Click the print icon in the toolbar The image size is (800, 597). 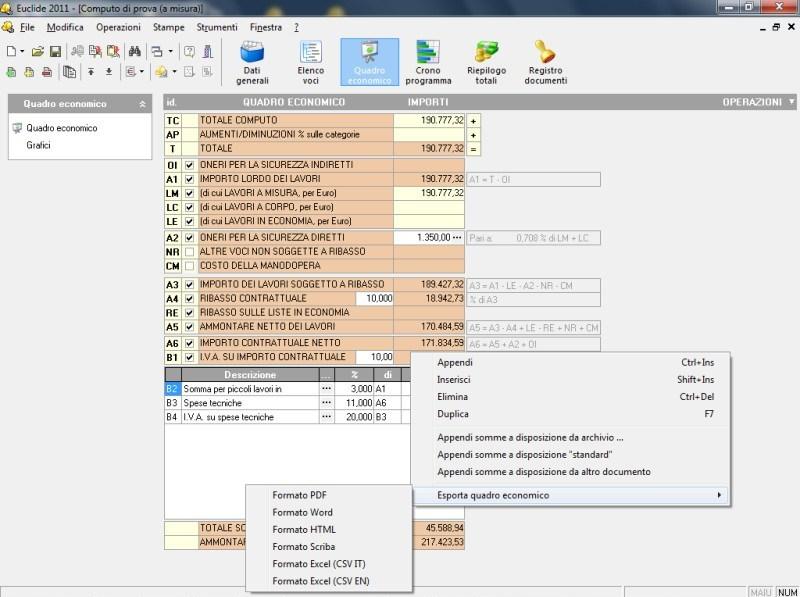[x=46, y=72]
